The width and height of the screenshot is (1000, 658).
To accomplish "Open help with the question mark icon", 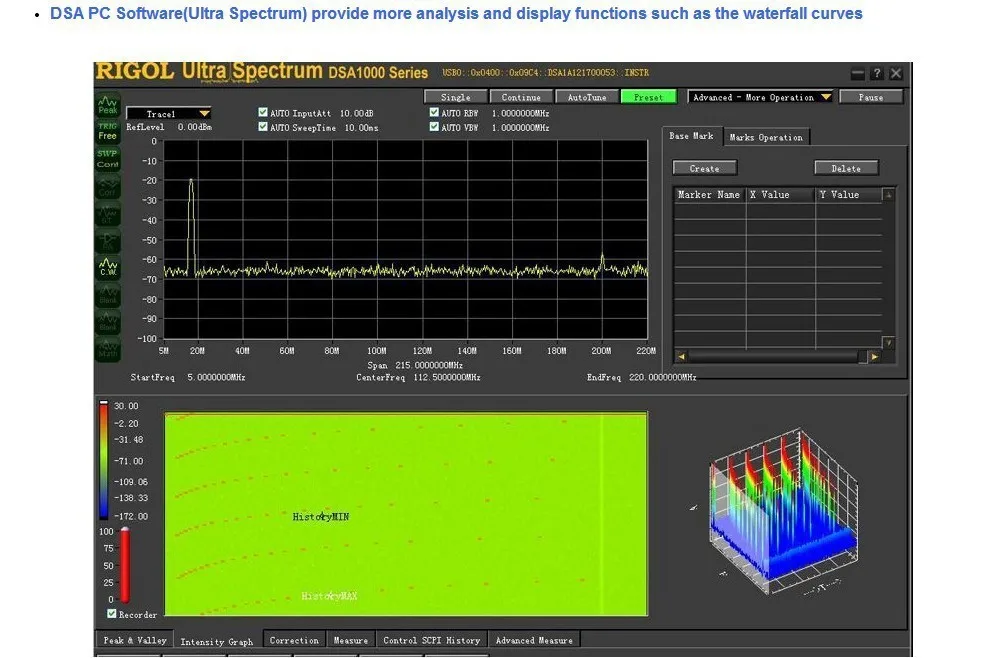I will tap(877, 73).
